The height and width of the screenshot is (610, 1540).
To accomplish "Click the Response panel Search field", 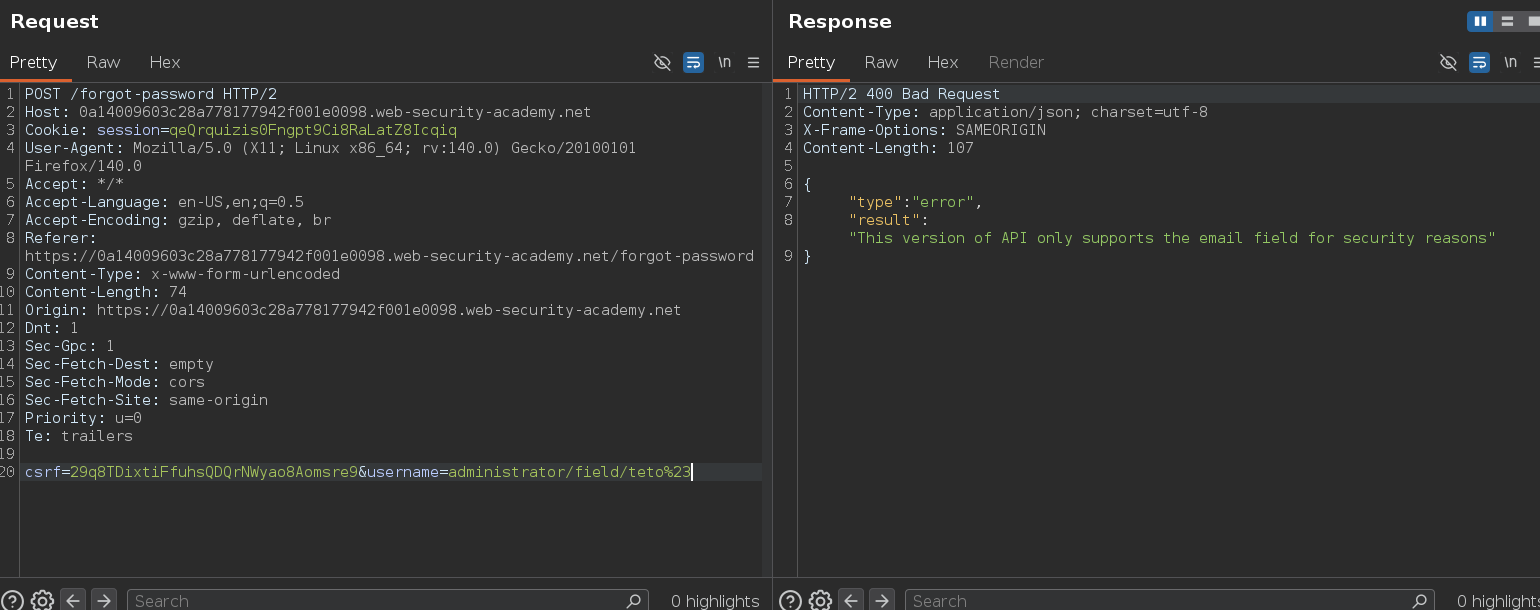I will [1170, 600].
